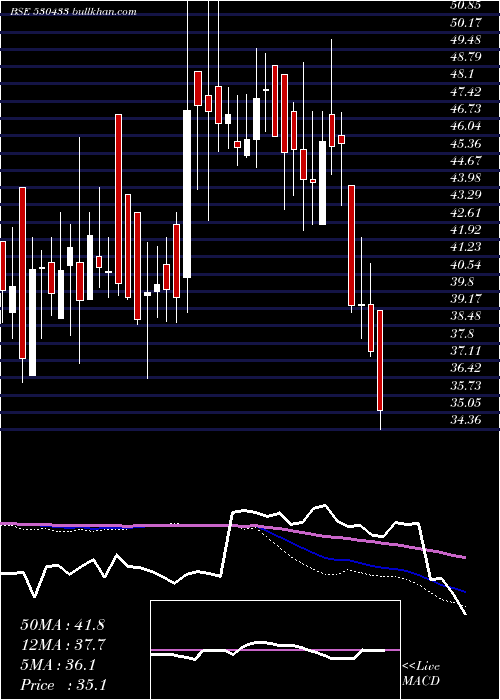The height and width of the screenshot is (700, 500).
Task: Click the 50.17 price axis label
Action: (466, 22)
